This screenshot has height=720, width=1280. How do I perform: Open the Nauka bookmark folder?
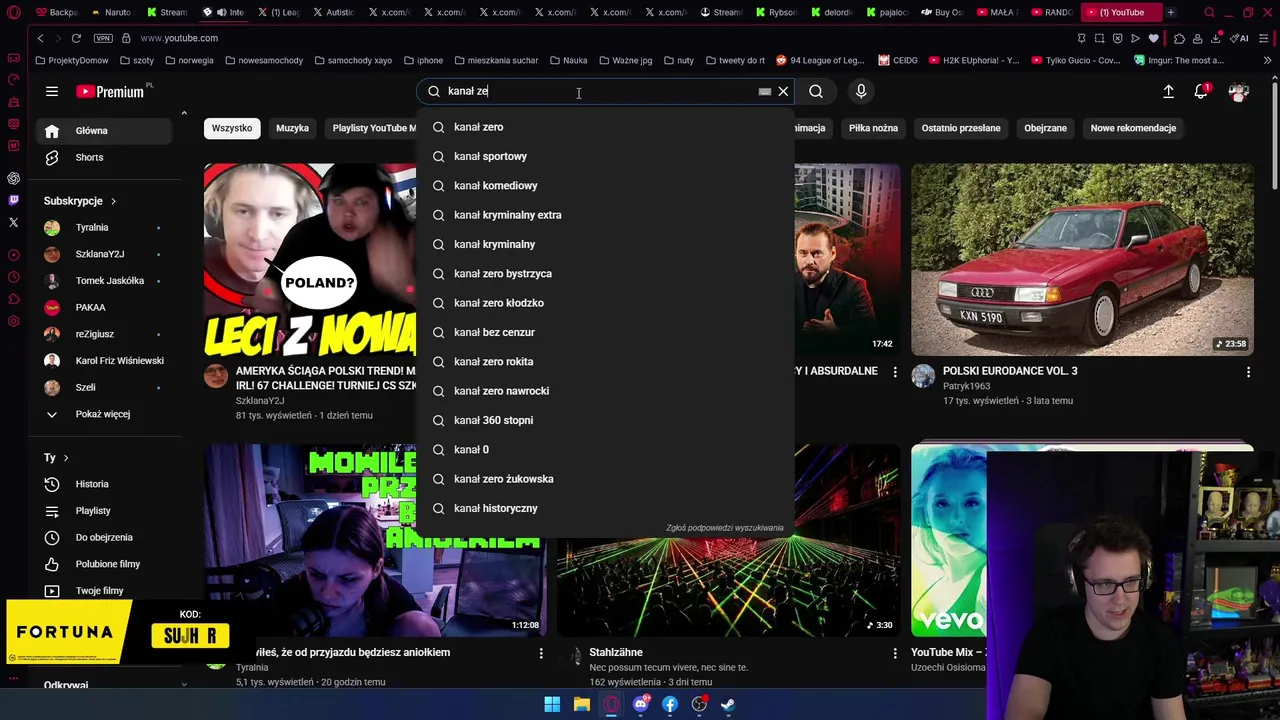568,60
